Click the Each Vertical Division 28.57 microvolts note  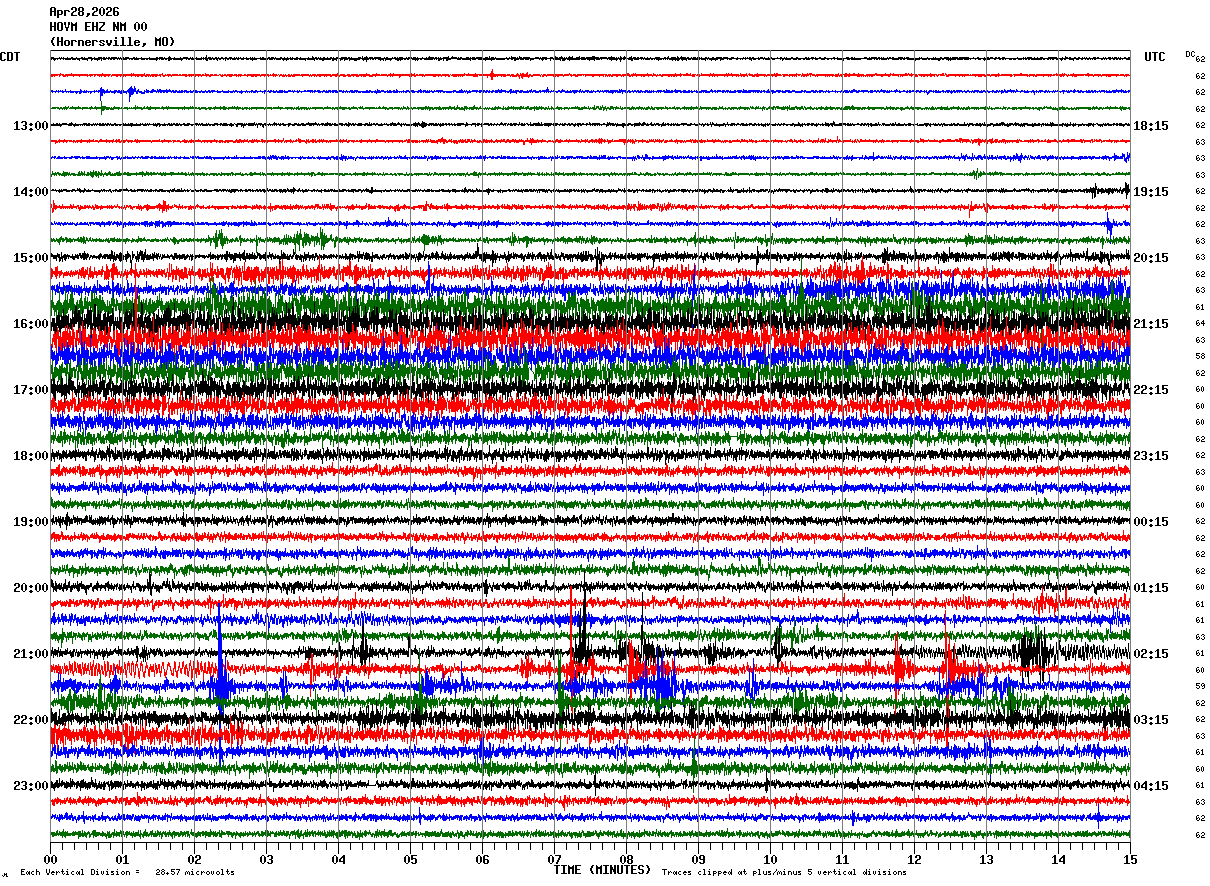point(127,872)
